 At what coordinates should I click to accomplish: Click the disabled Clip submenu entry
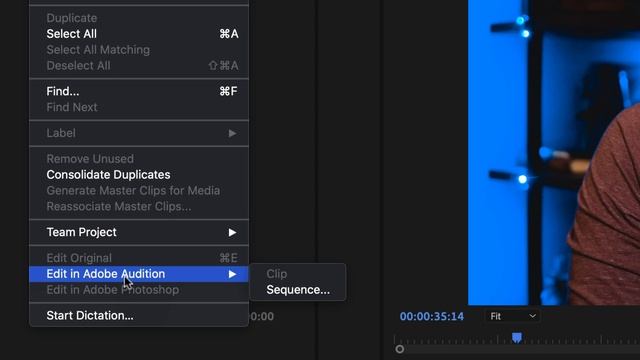click(298, 274)
